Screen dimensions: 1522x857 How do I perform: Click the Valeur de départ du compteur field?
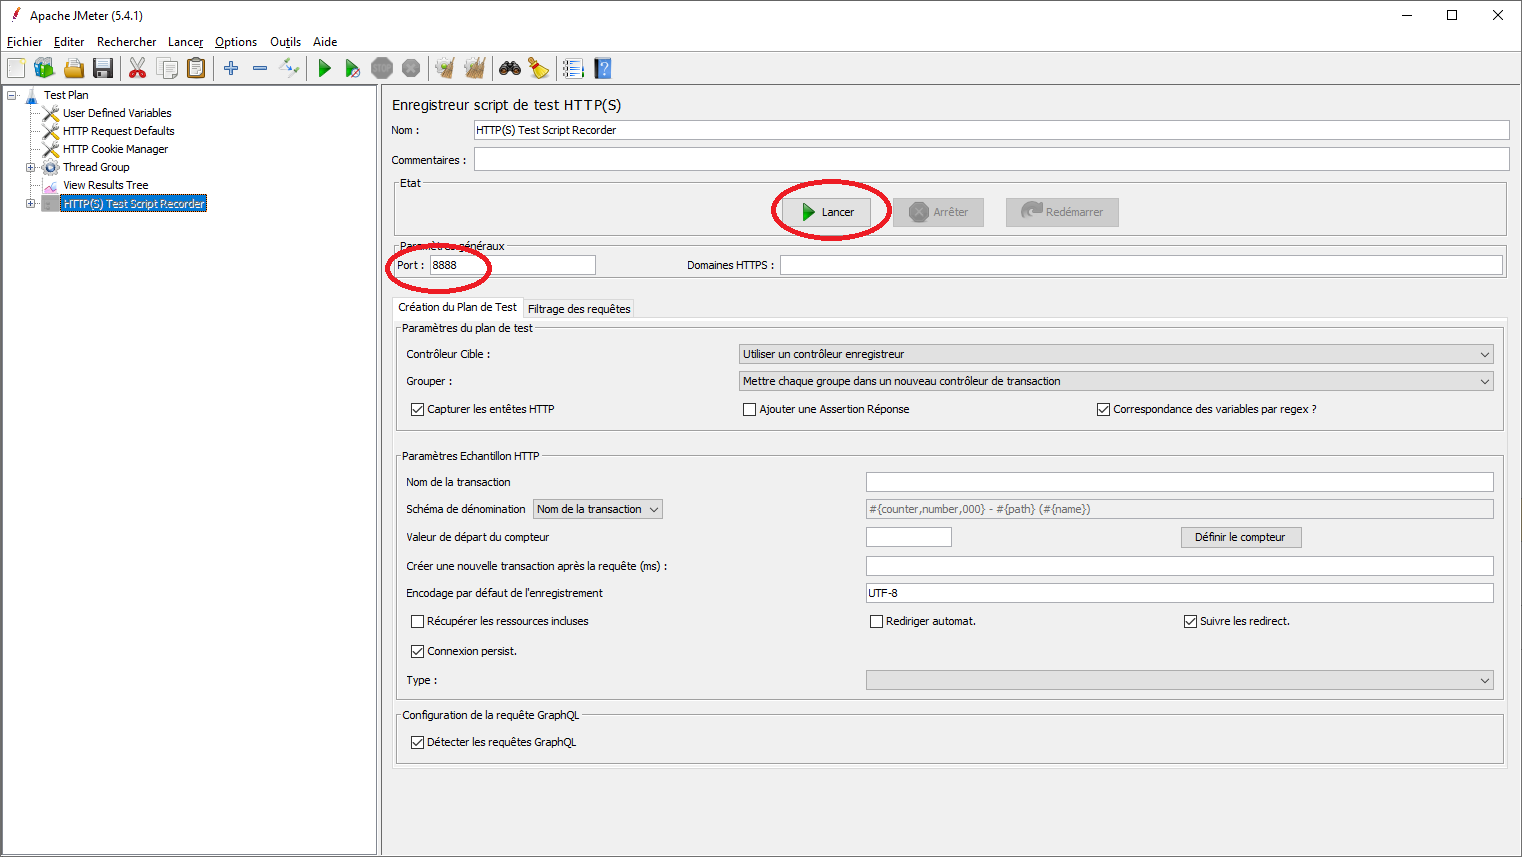click(909, 537)
